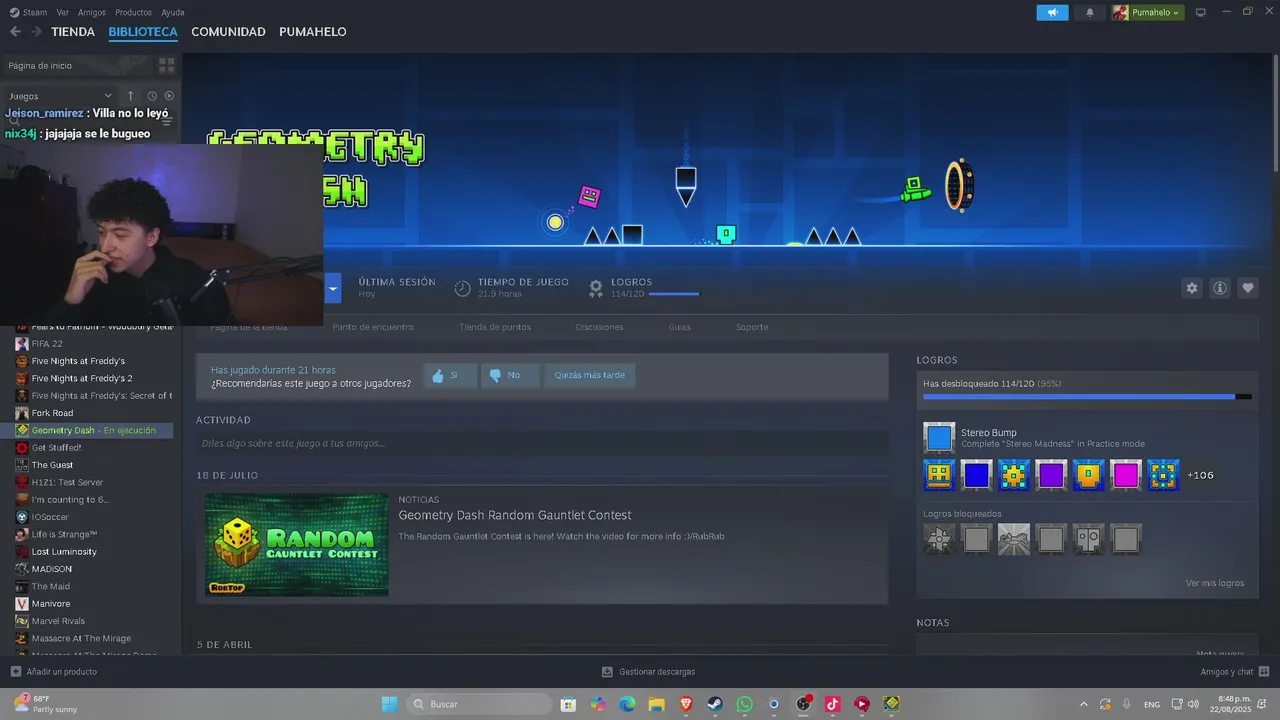Viewport: 1280px width, 720px height.
Task: Click Añadir un producto
Action: click(54, 672)
